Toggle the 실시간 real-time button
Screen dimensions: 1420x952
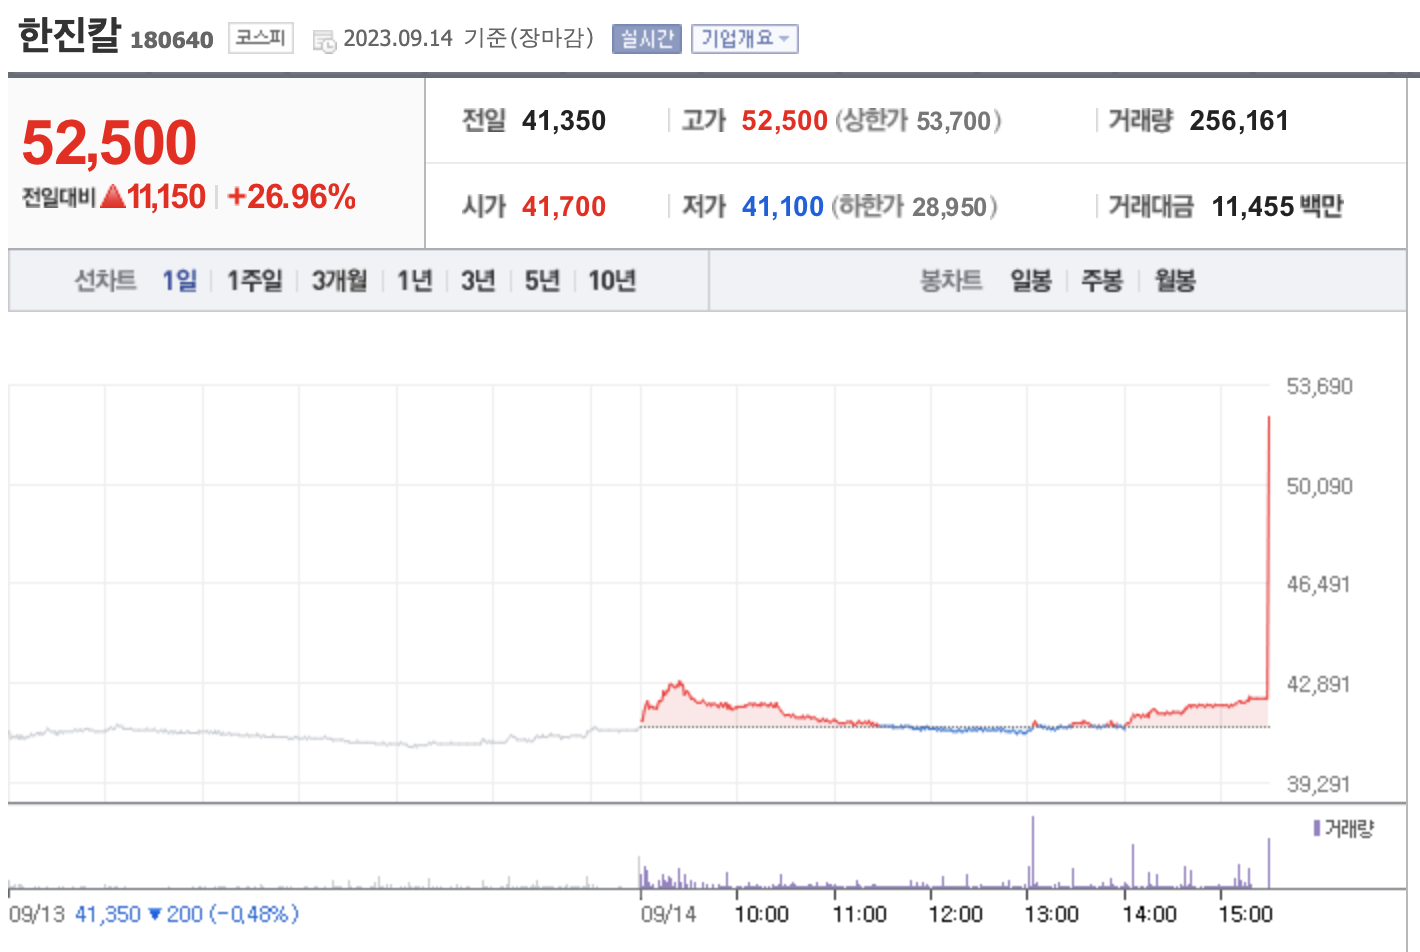coord(646,39)
